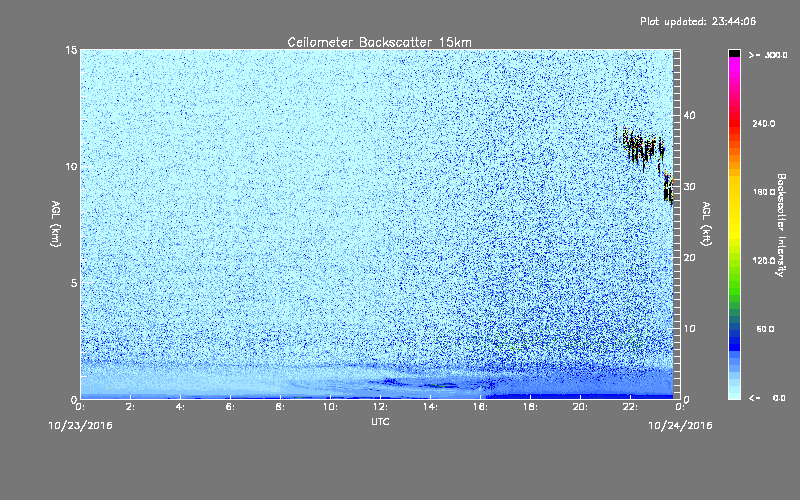
Task: Click the colorbar value 240.0
Action: [764, 124]
